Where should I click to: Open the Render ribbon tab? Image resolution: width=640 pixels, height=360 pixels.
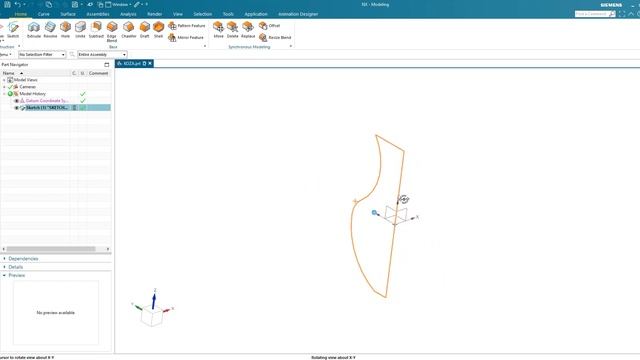[155, 14]
